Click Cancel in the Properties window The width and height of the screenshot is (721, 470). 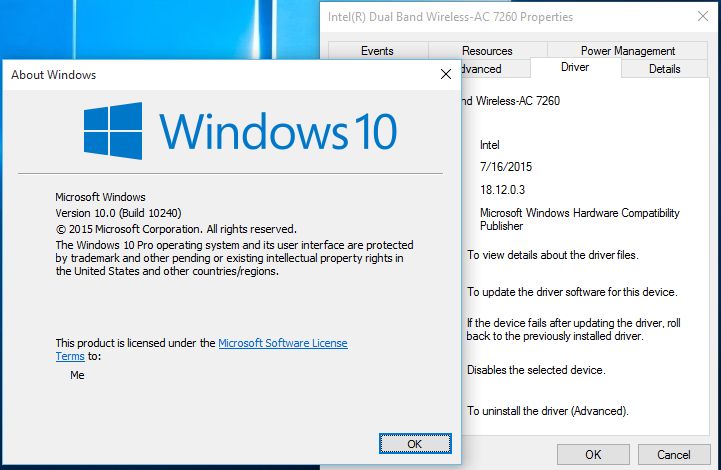click(x=674, y=454)
